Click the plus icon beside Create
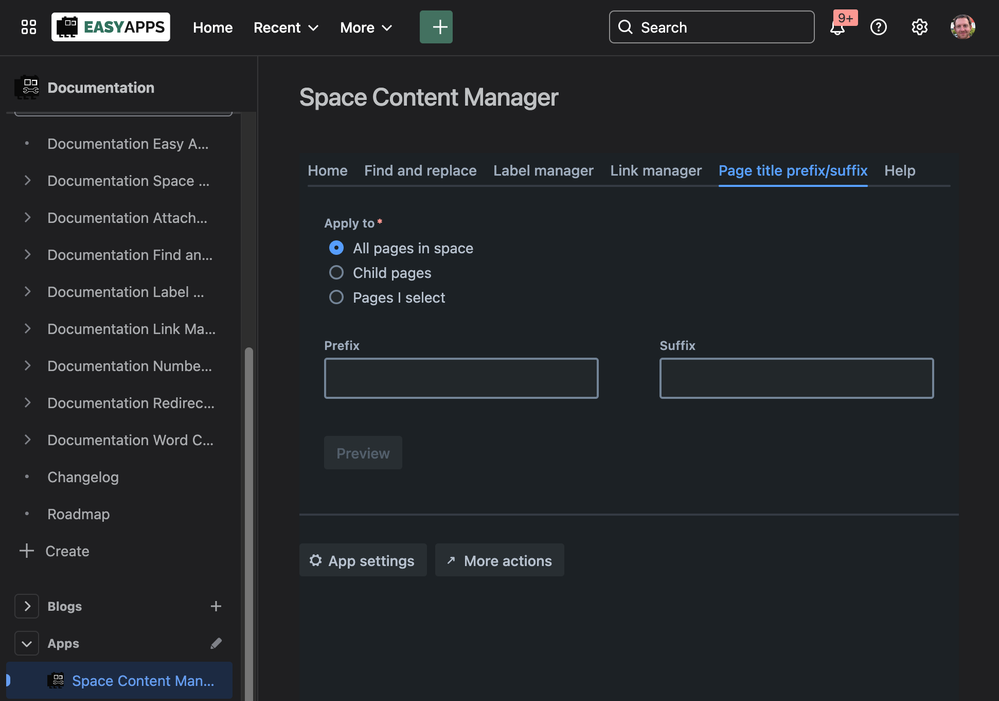 [x=26, y=551]
